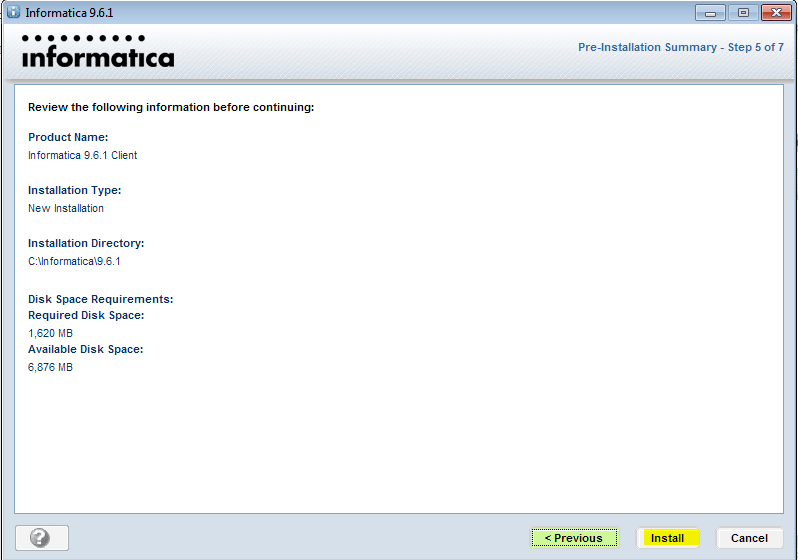Image resolution: width=798 pixels, height=560 pixels.
Task: Click the 'Installation Directory:' label
Action: [x=86, y=243]
